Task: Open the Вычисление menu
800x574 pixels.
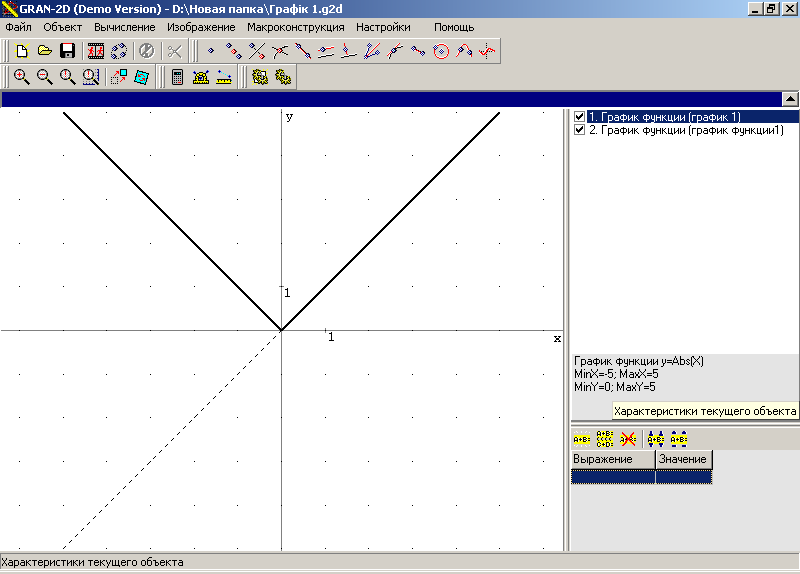Action: (x=125, y=27)
